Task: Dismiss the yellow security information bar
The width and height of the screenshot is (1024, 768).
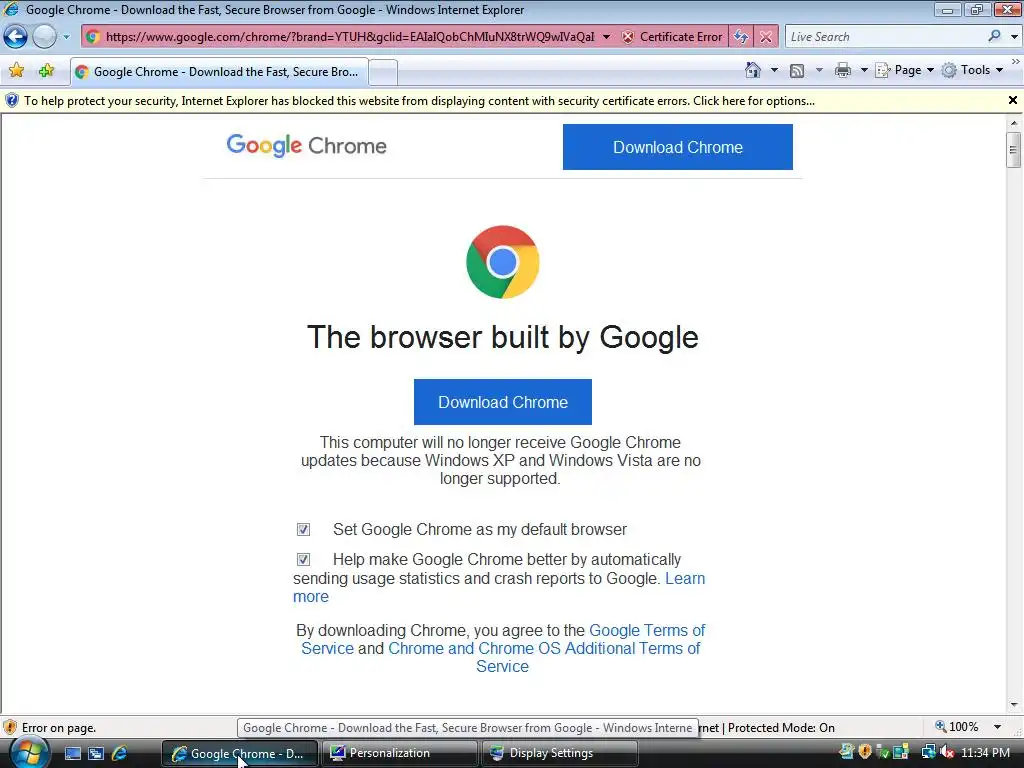Action: [x=1012, y=101]
